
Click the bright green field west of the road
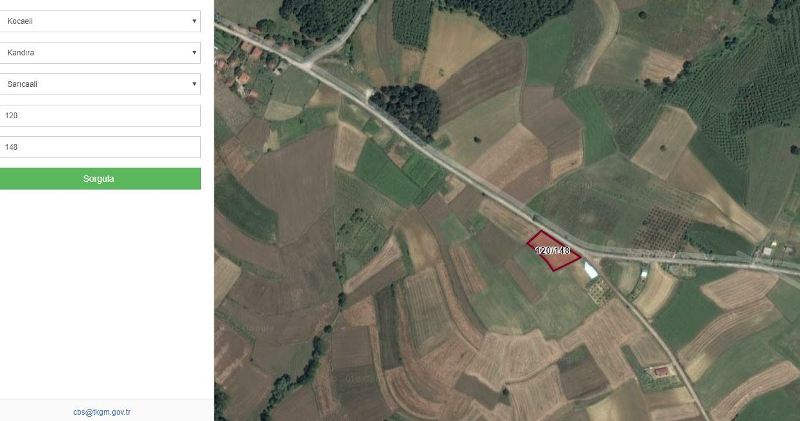pyautogui.click(x=390, y=175)
